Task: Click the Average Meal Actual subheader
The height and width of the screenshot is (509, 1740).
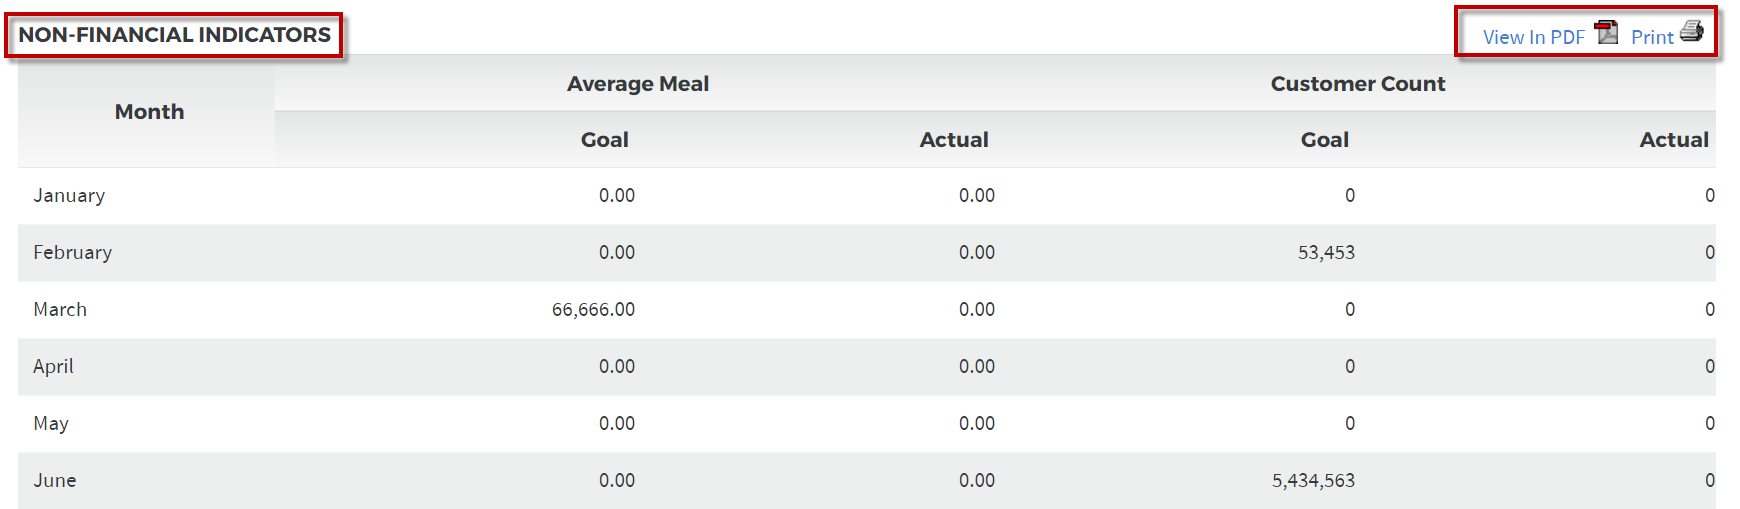Action: pyautogui.click(x=954, y=140)
